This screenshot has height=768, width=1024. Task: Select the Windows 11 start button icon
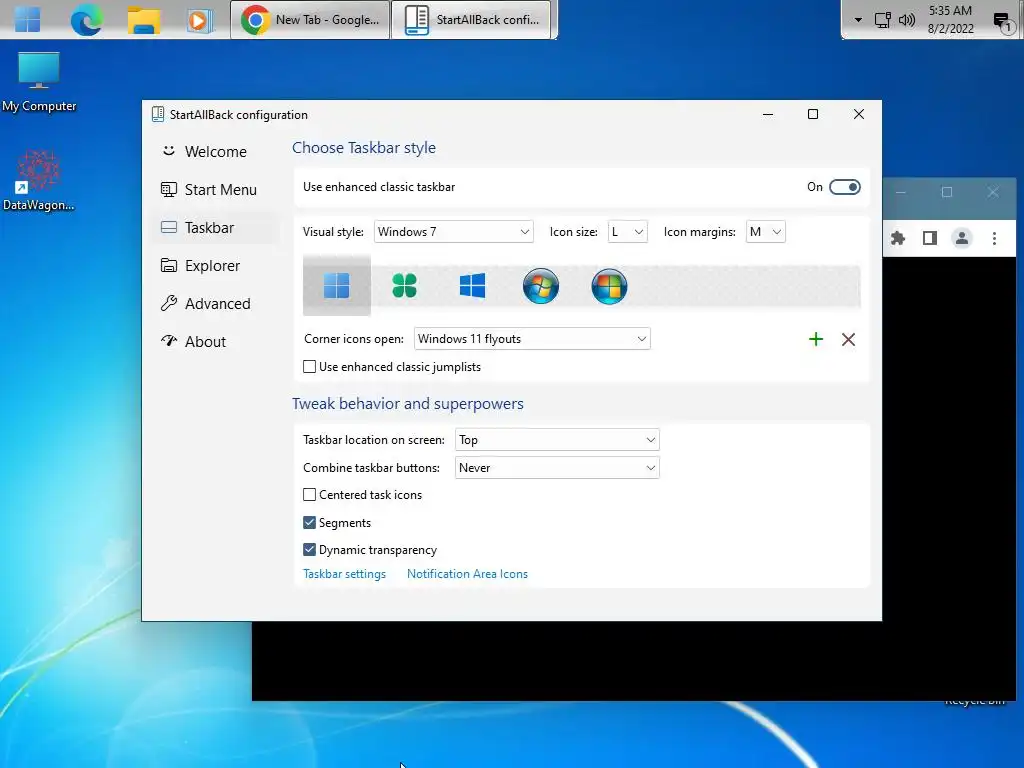(x=336, y=285)
